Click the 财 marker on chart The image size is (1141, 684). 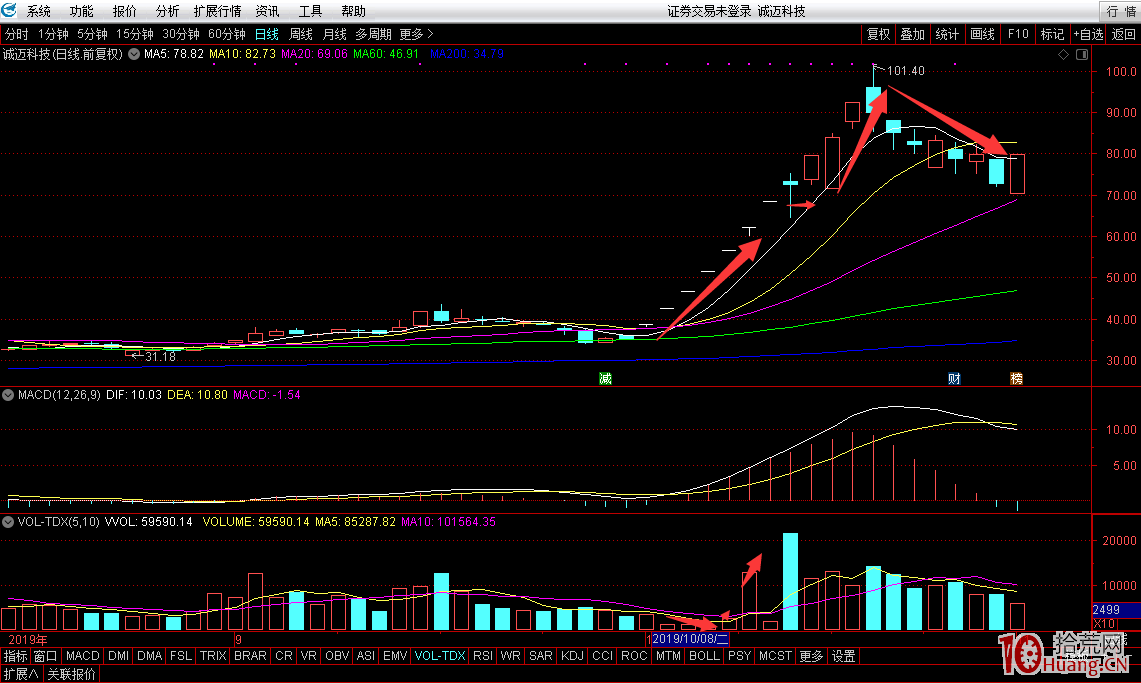[954, 378]
